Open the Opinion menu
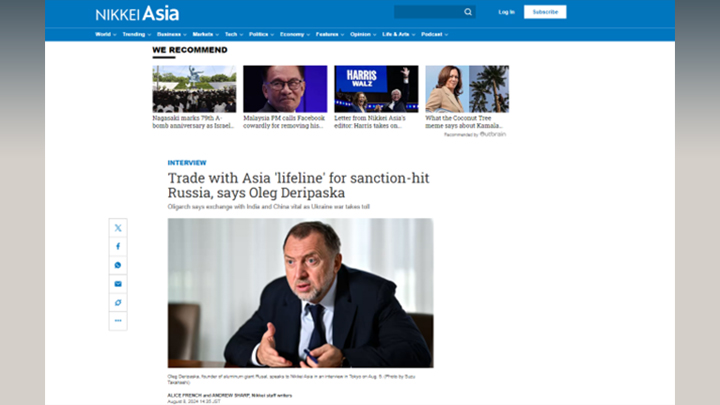720x405 pixels. 363,34
